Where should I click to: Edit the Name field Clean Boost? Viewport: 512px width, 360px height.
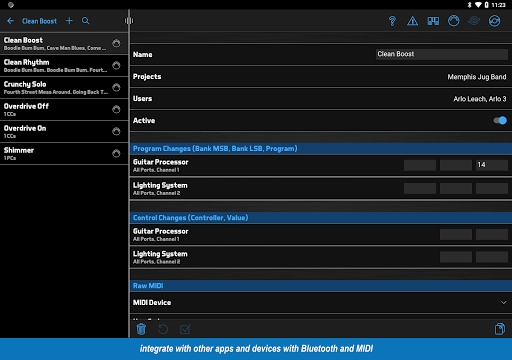coord(442,54)
